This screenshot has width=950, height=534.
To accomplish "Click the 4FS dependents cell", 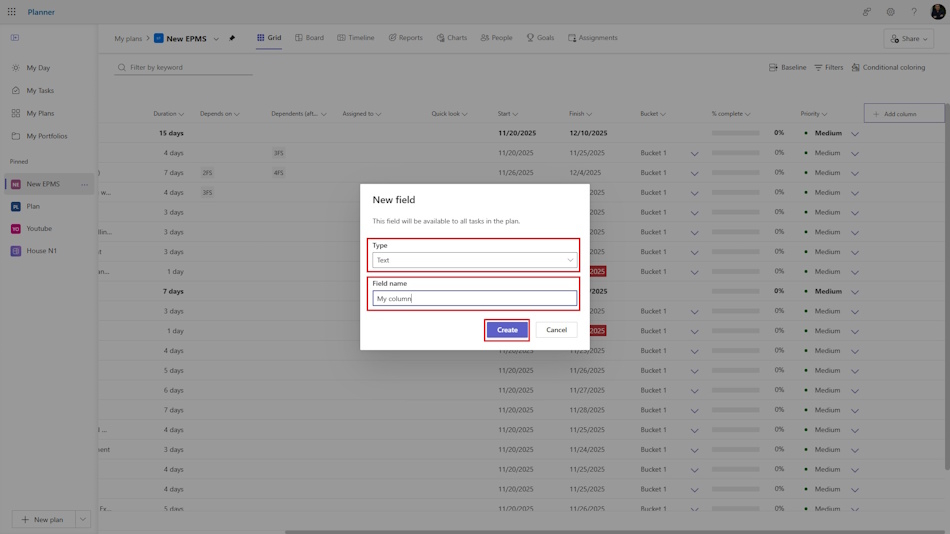I will pos(278,173).
